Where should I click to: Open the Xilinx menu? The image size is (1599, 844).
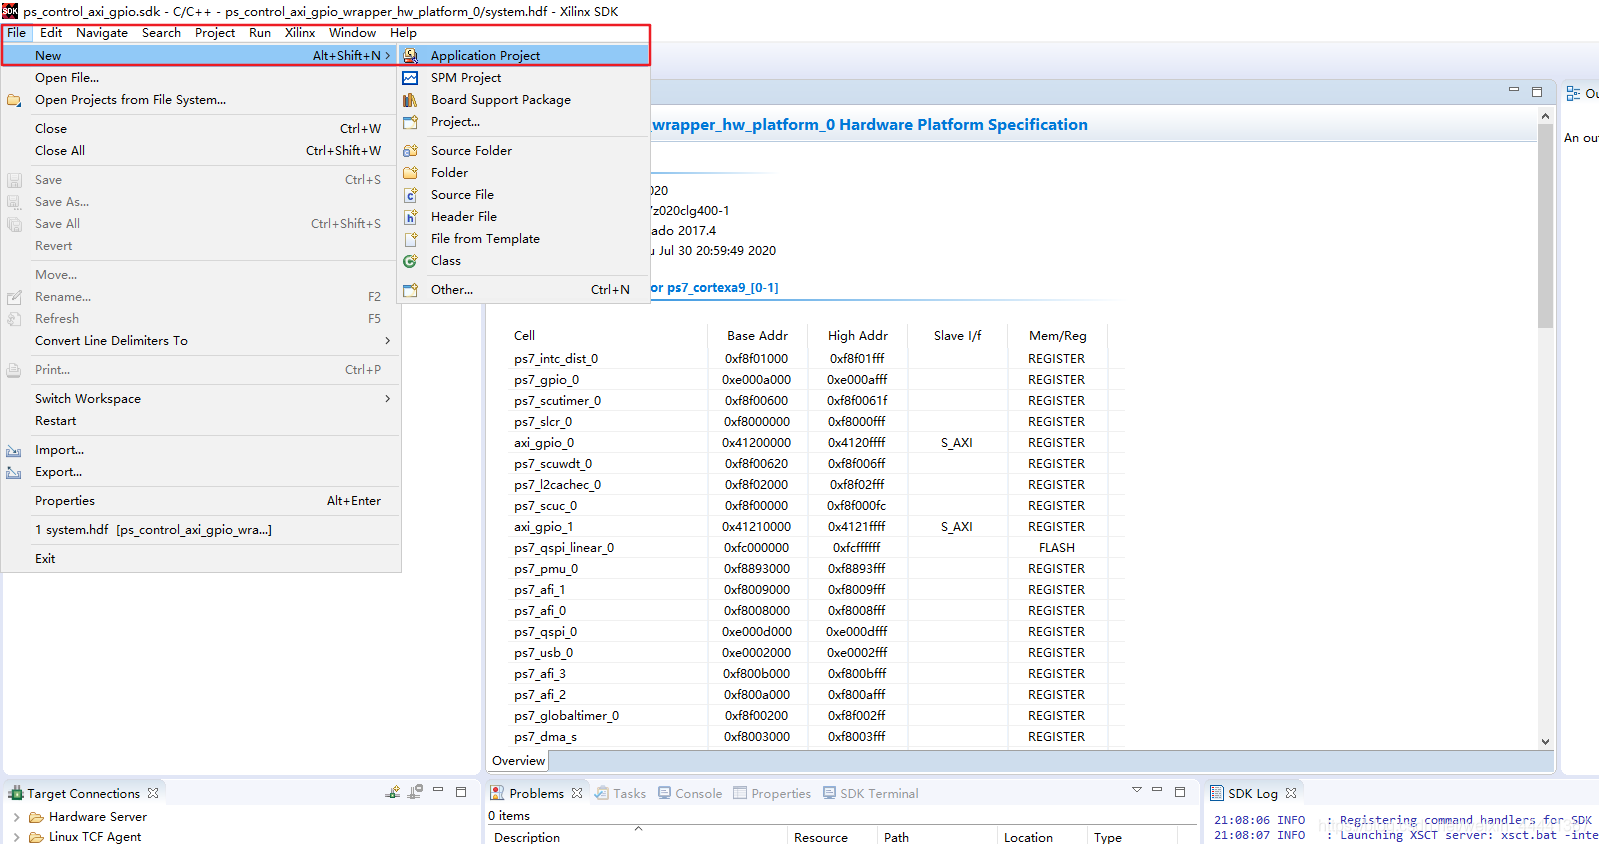300,33
